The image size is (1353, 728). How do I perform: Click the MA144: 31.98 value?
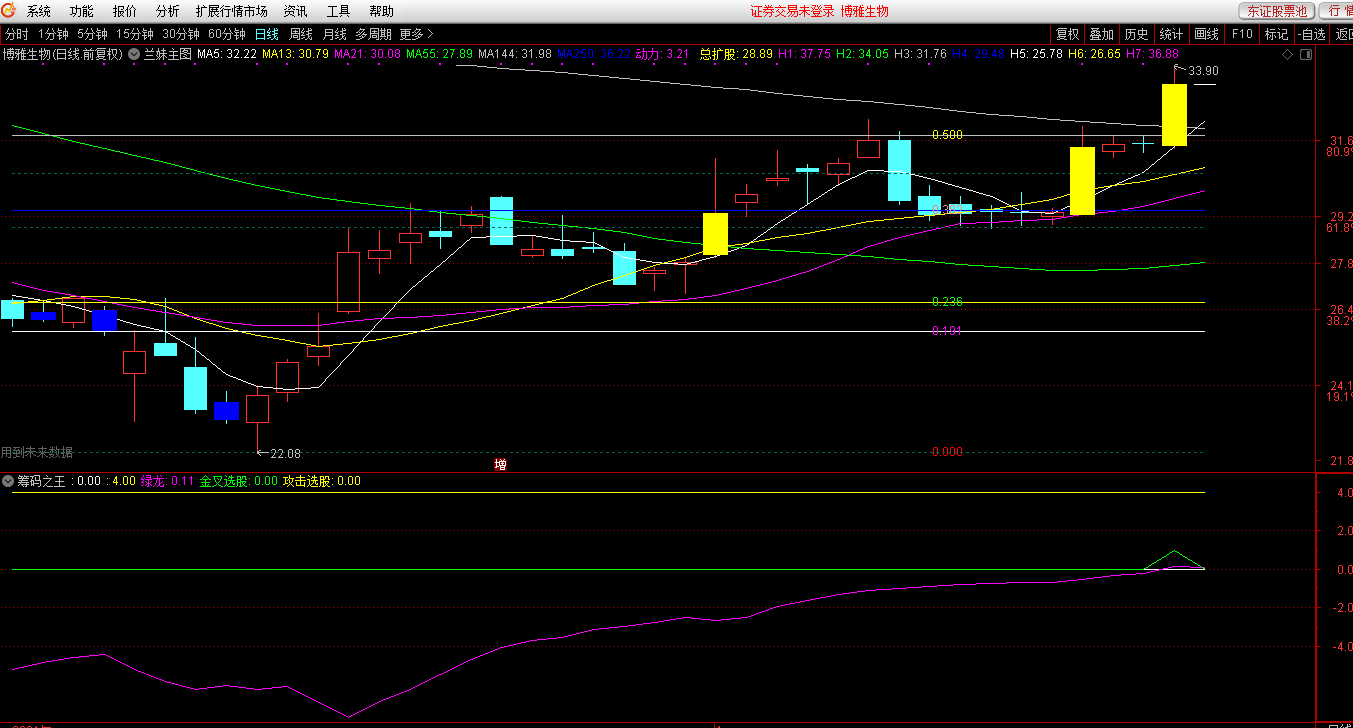pyautogui.click(x=515, y=54)
